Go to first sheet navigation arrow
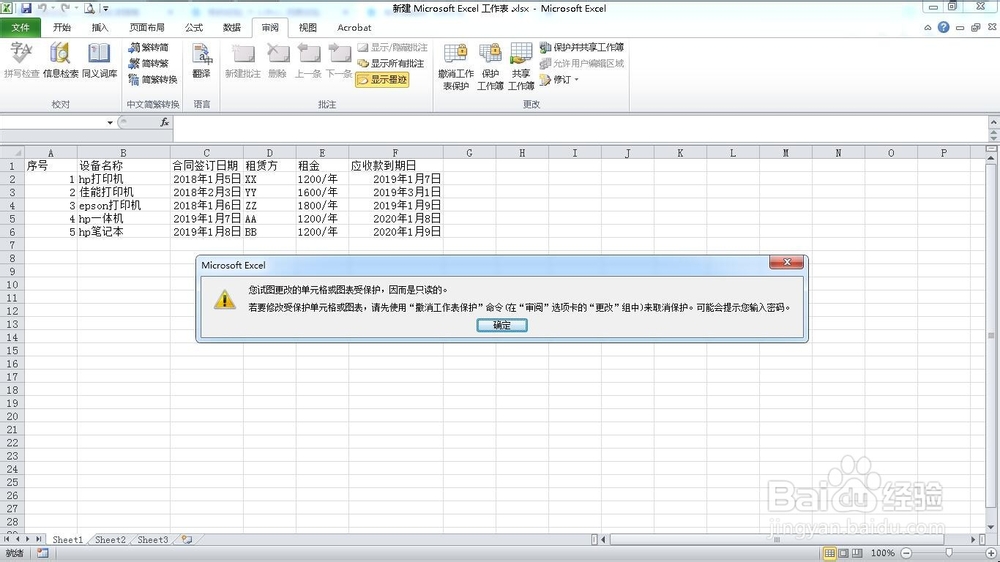This screenshot has height=562, width=1000. click(x=7, y=540)
